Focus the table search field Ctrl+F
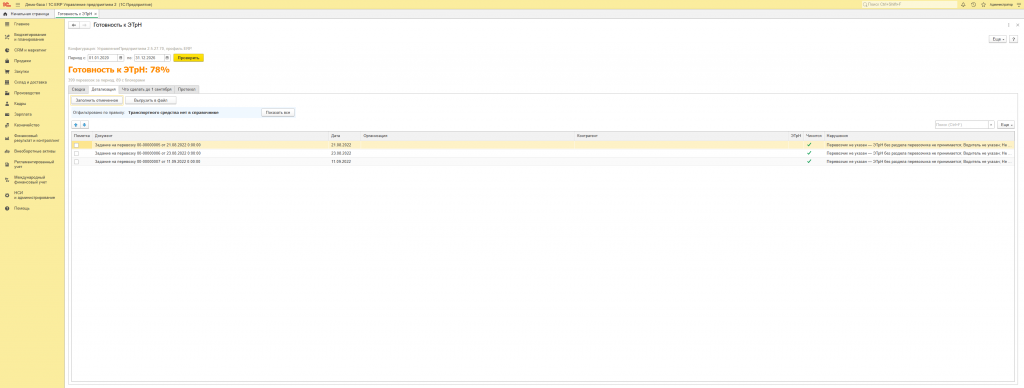This screenshot has height=388, width=1024. coord(961,124)
